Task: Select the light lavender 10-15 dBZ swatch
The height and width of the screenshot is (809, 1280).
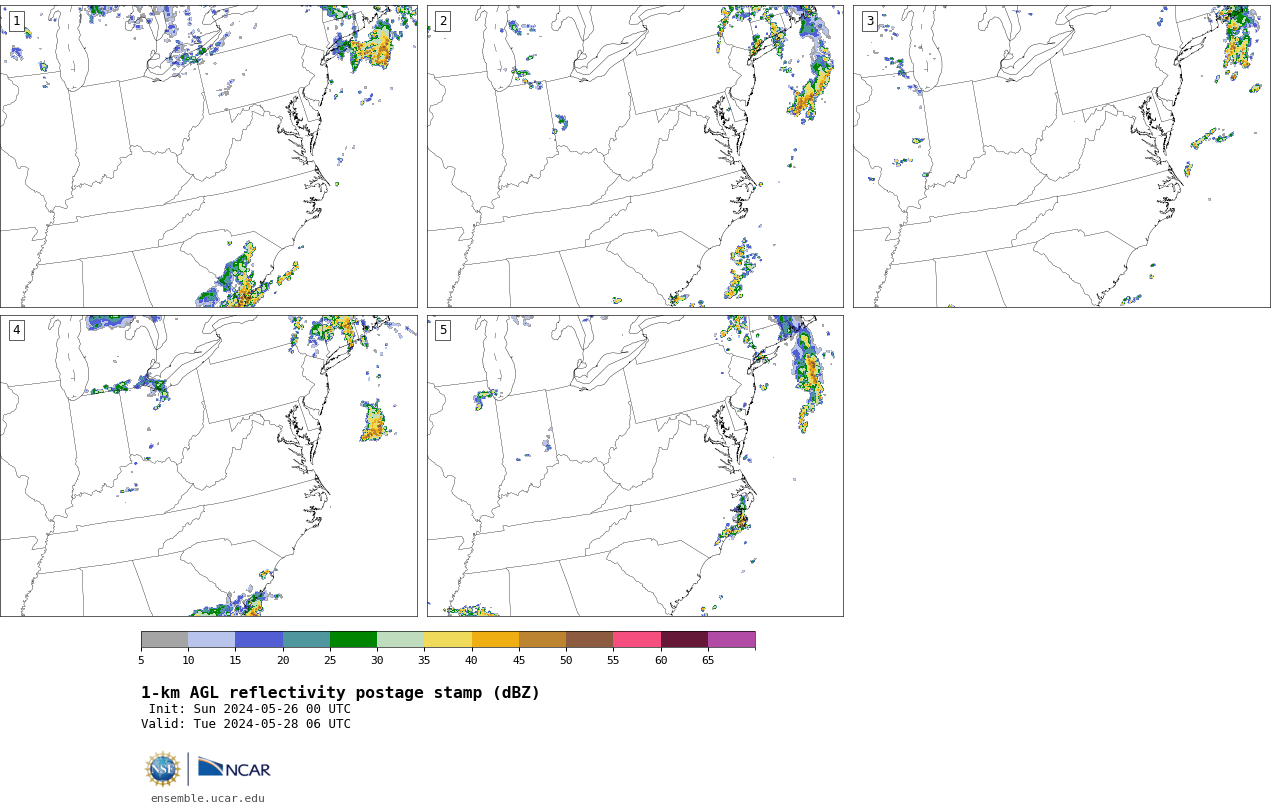Action: [212, 640]
